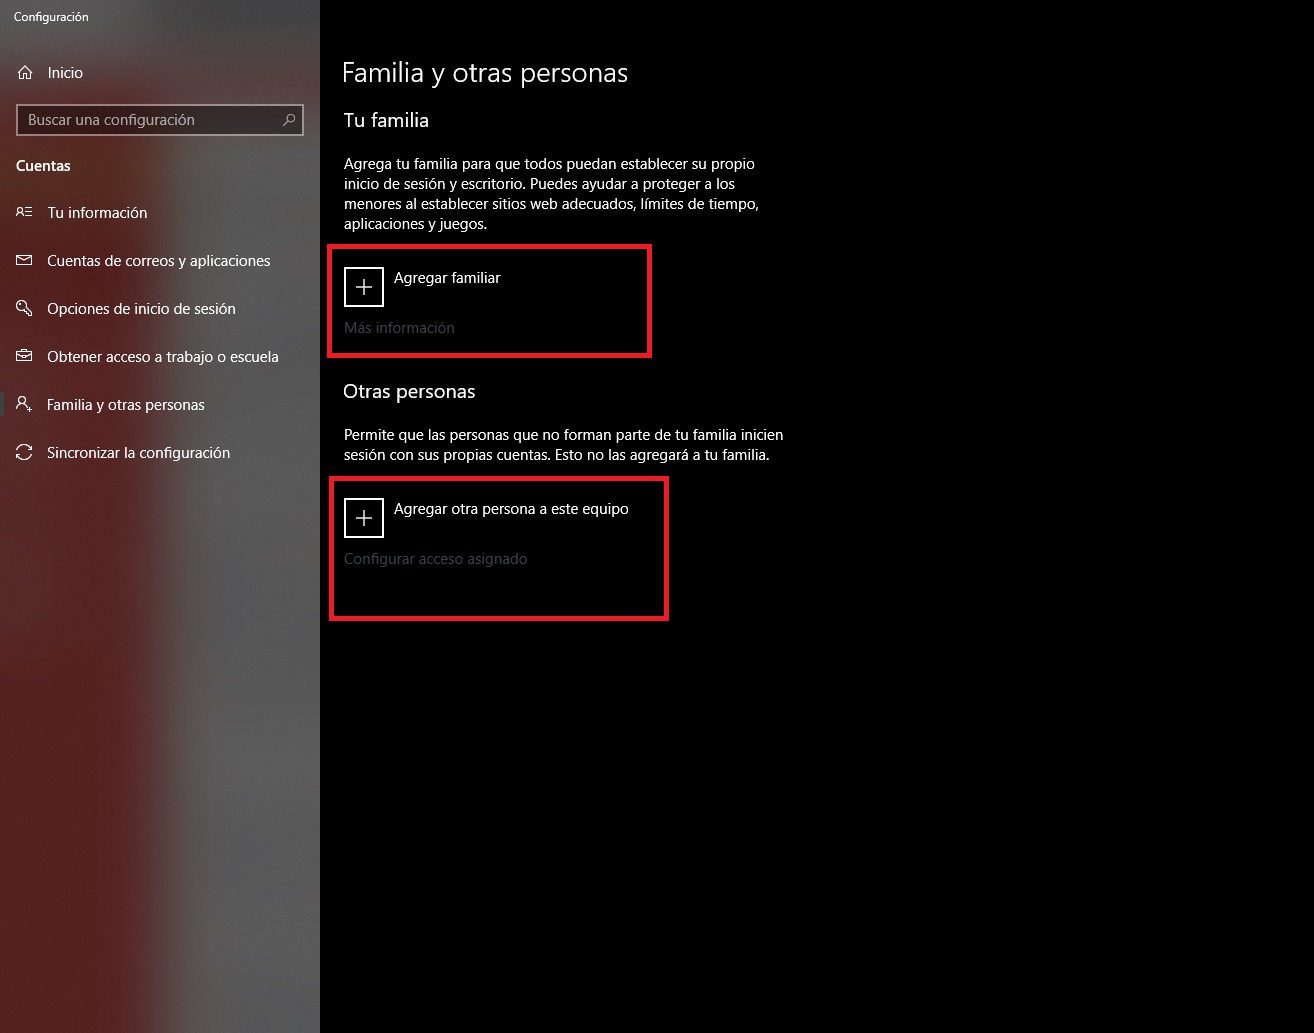Open Obtener acceso a trabajo o escuela

160,357
